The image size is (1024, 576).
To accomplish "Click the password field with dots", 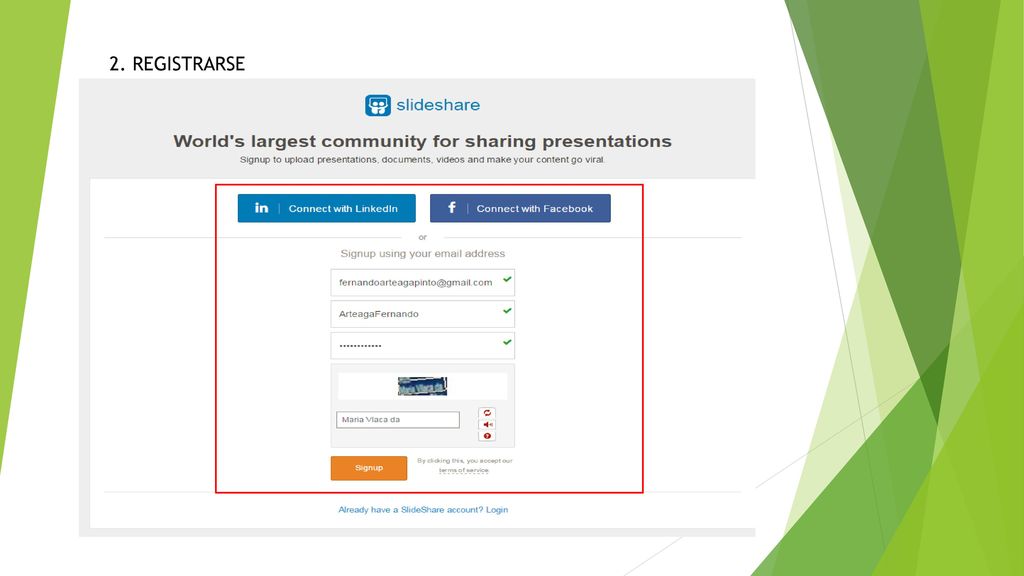I will [x=422, y=345].
